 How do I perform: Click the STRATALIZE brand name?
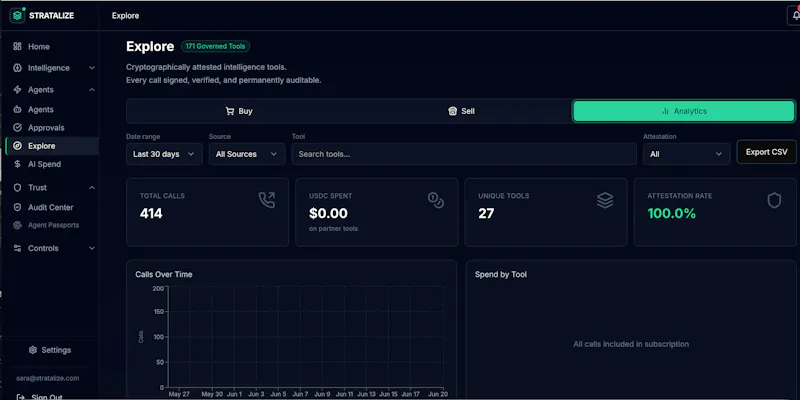point(52,16)
